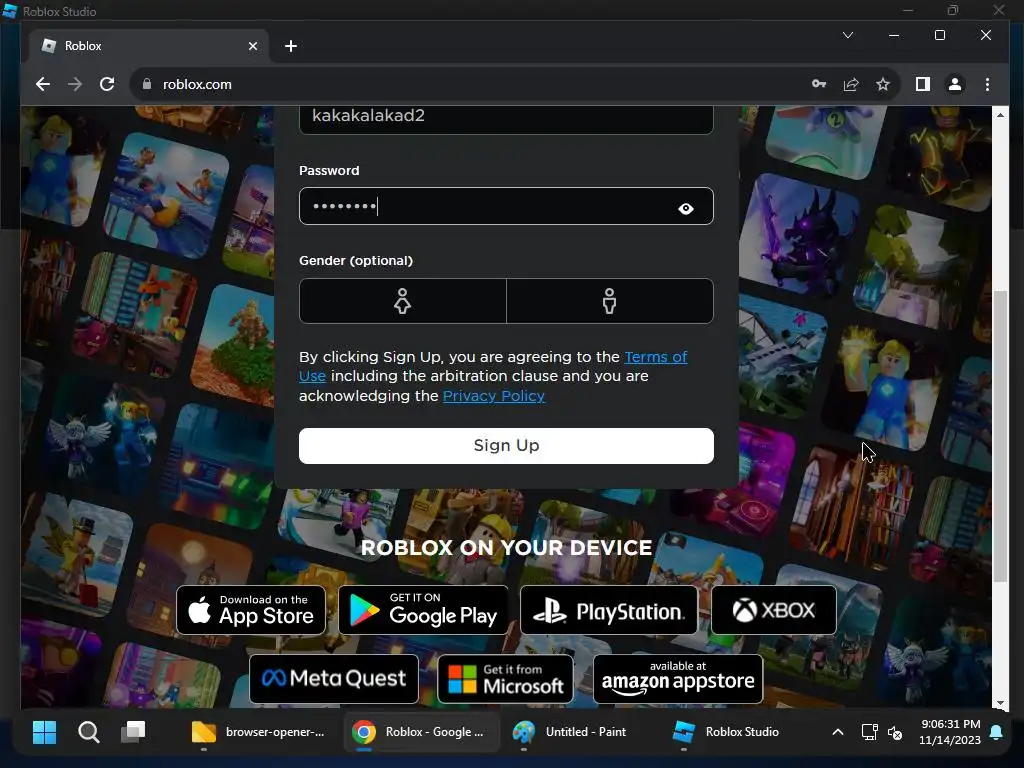Go back with the browser back arrow
The height and width of the screenshot is (768, 1024).
[x=43, y=84]
